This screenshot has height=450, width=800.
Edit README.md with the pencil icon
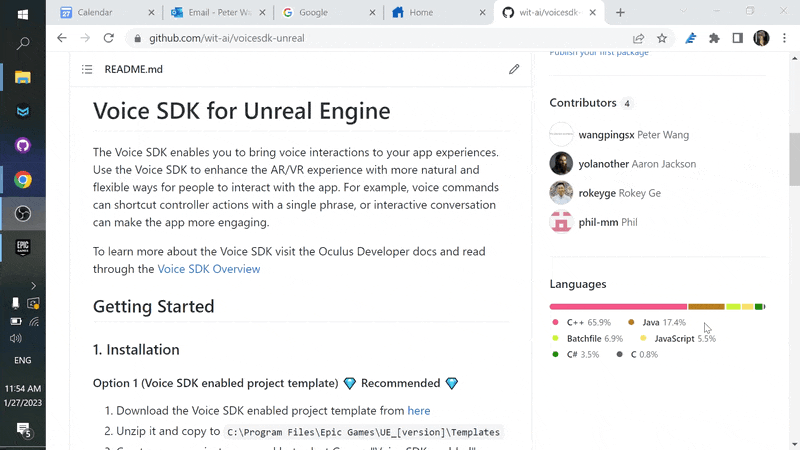click(x=514, y=69)
